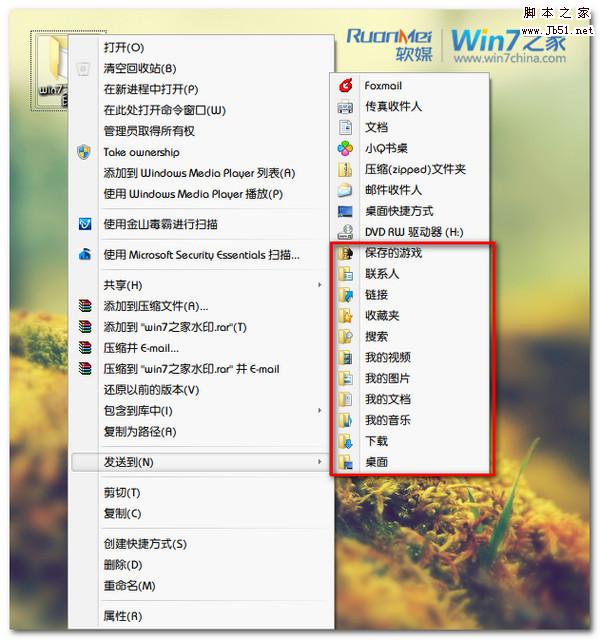Click the 小Q书桌 colorful clover icon

click(345, 148)
